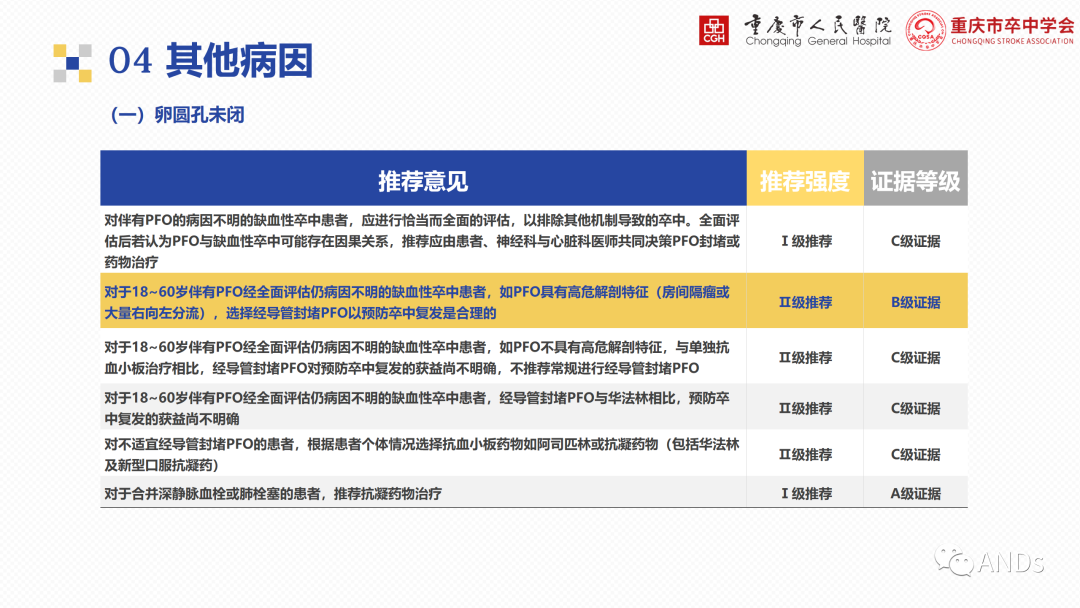Screen dimensions: 1080x608
Task: Select the recommendation comparing 封堵PFO与华法林
Action: click(x=417, y=408)
